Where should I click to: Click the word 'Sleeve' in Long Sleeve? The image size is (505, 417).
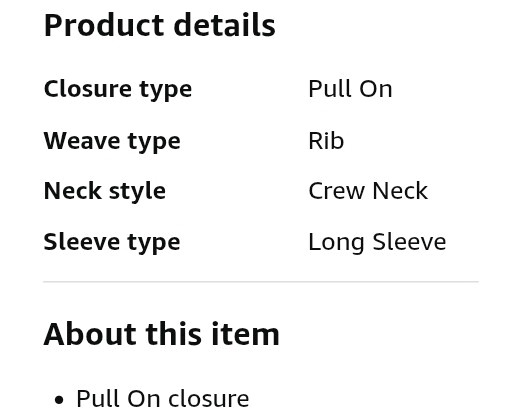click(x=409, y=242)
